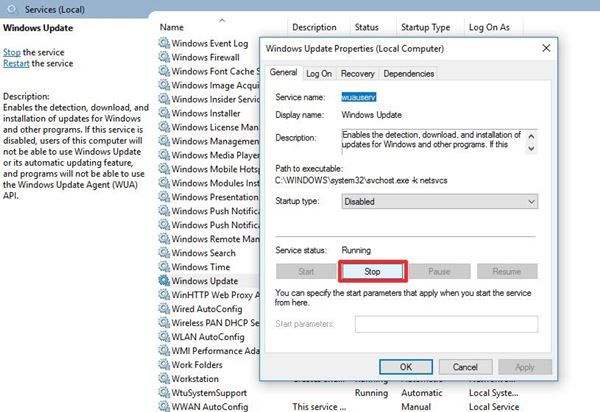Viewport: 600px width, 412px height.
Task: Select the Work Folders service name
Action: point(197,365)
